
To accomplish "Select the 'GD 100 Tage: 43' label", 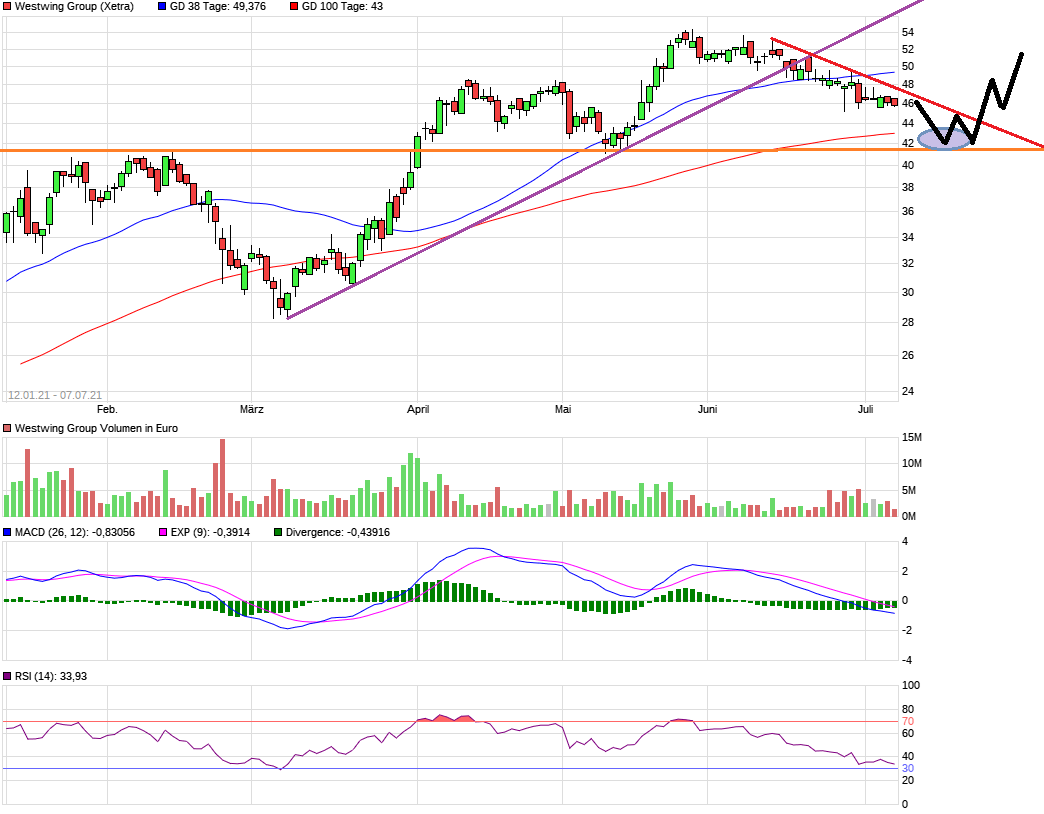I will 342,7.
